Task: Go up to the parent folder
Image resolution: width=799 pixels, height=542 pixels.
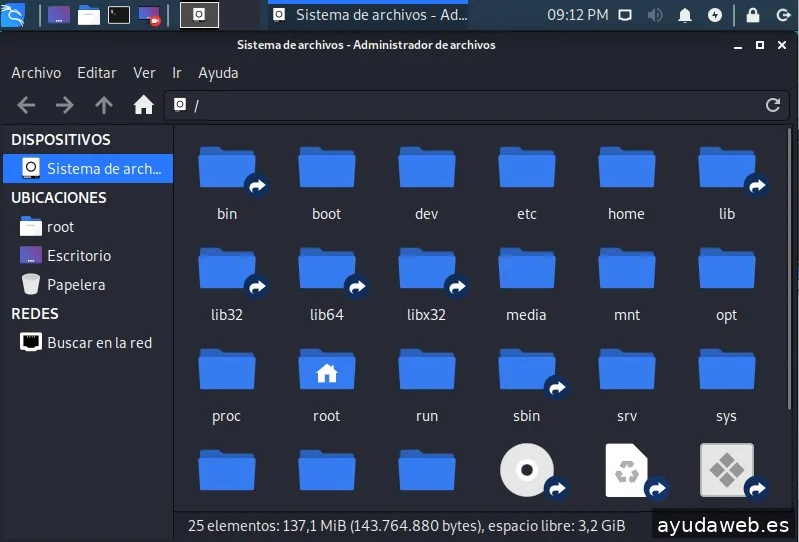Action: click(x=104, y=105)
